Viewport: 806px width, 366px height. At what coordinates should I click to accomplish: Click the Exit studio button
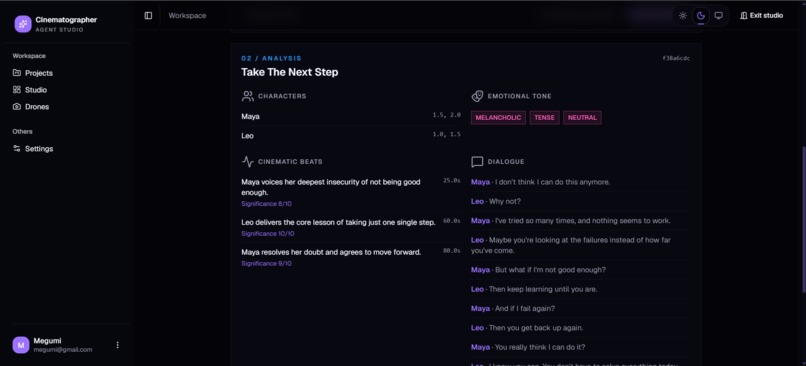click(x=761, y=15)
